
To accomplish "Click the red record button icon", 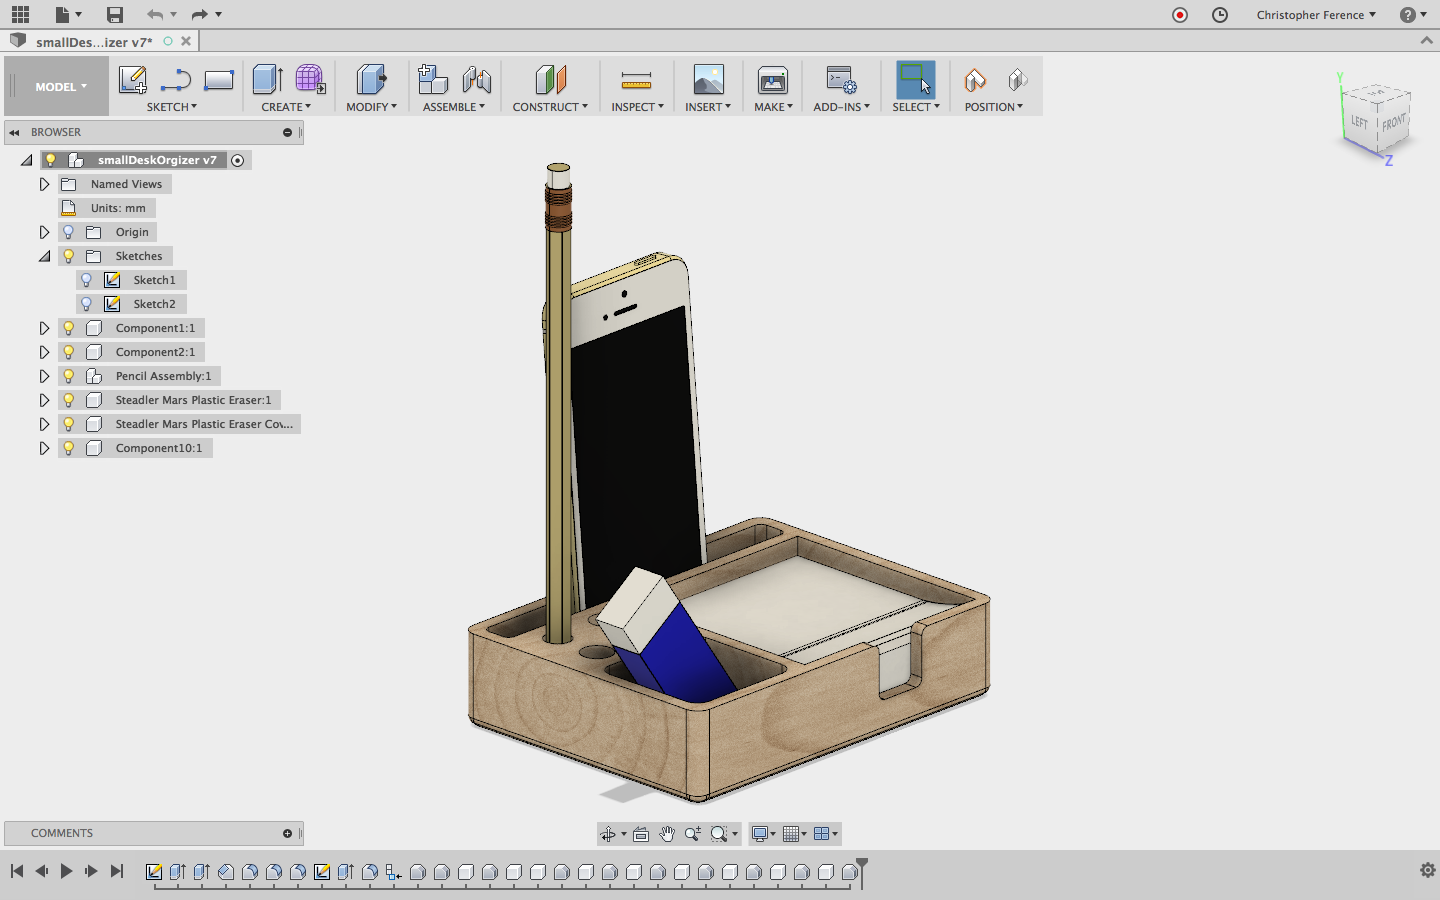I will (1180, 14).
